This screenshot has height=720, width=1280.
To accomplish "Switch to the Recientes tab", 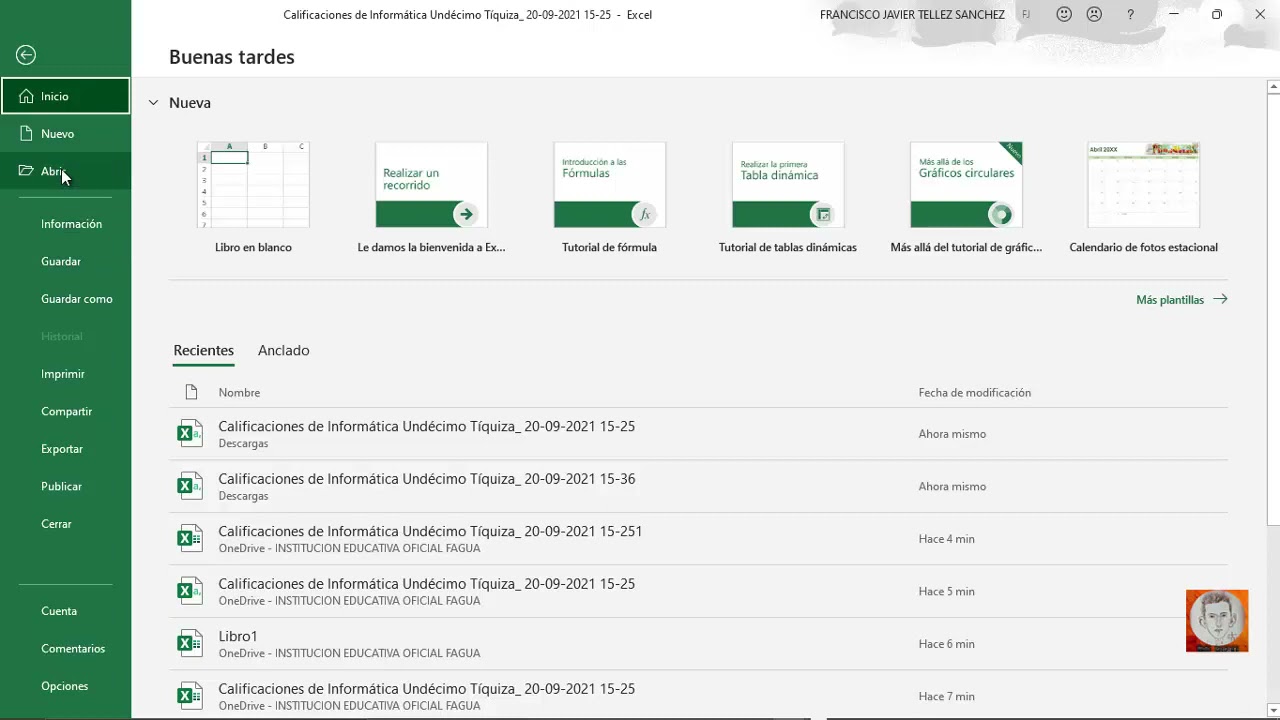I will pos(203,350).
